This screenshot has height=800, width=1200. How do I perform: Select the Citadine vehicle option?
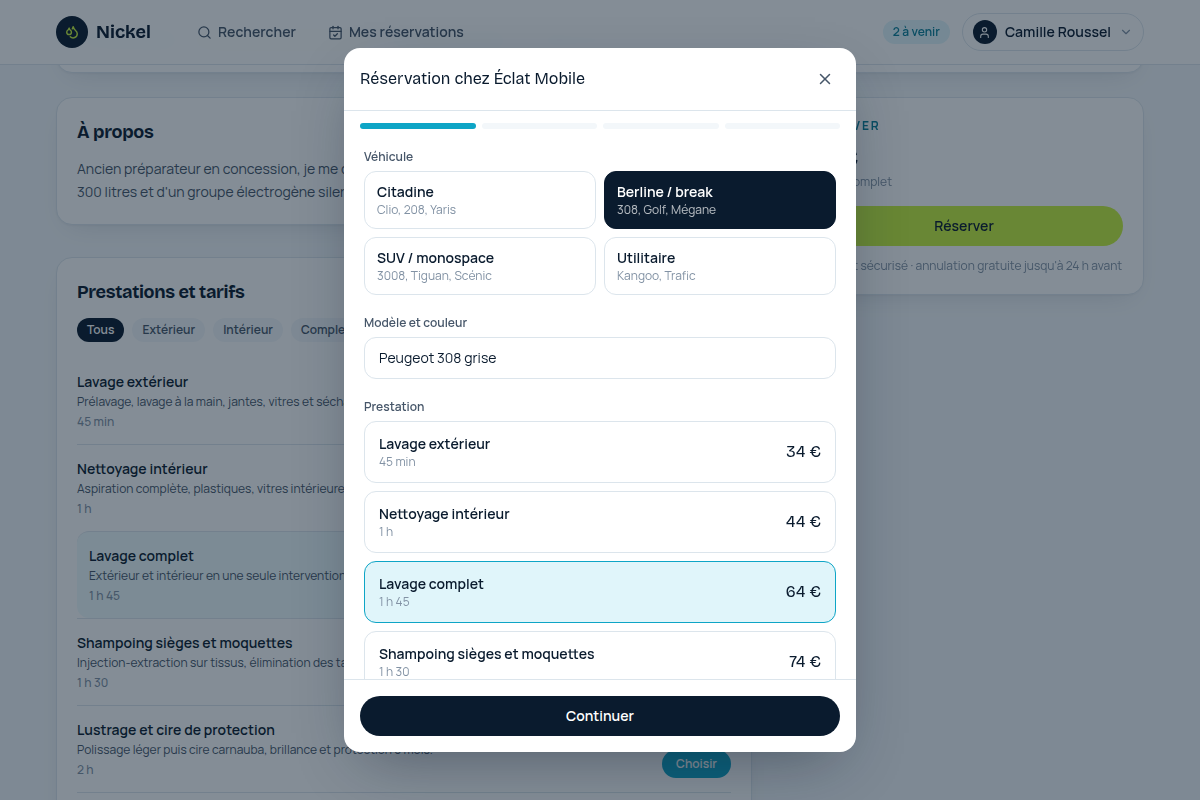coord(480,200)
